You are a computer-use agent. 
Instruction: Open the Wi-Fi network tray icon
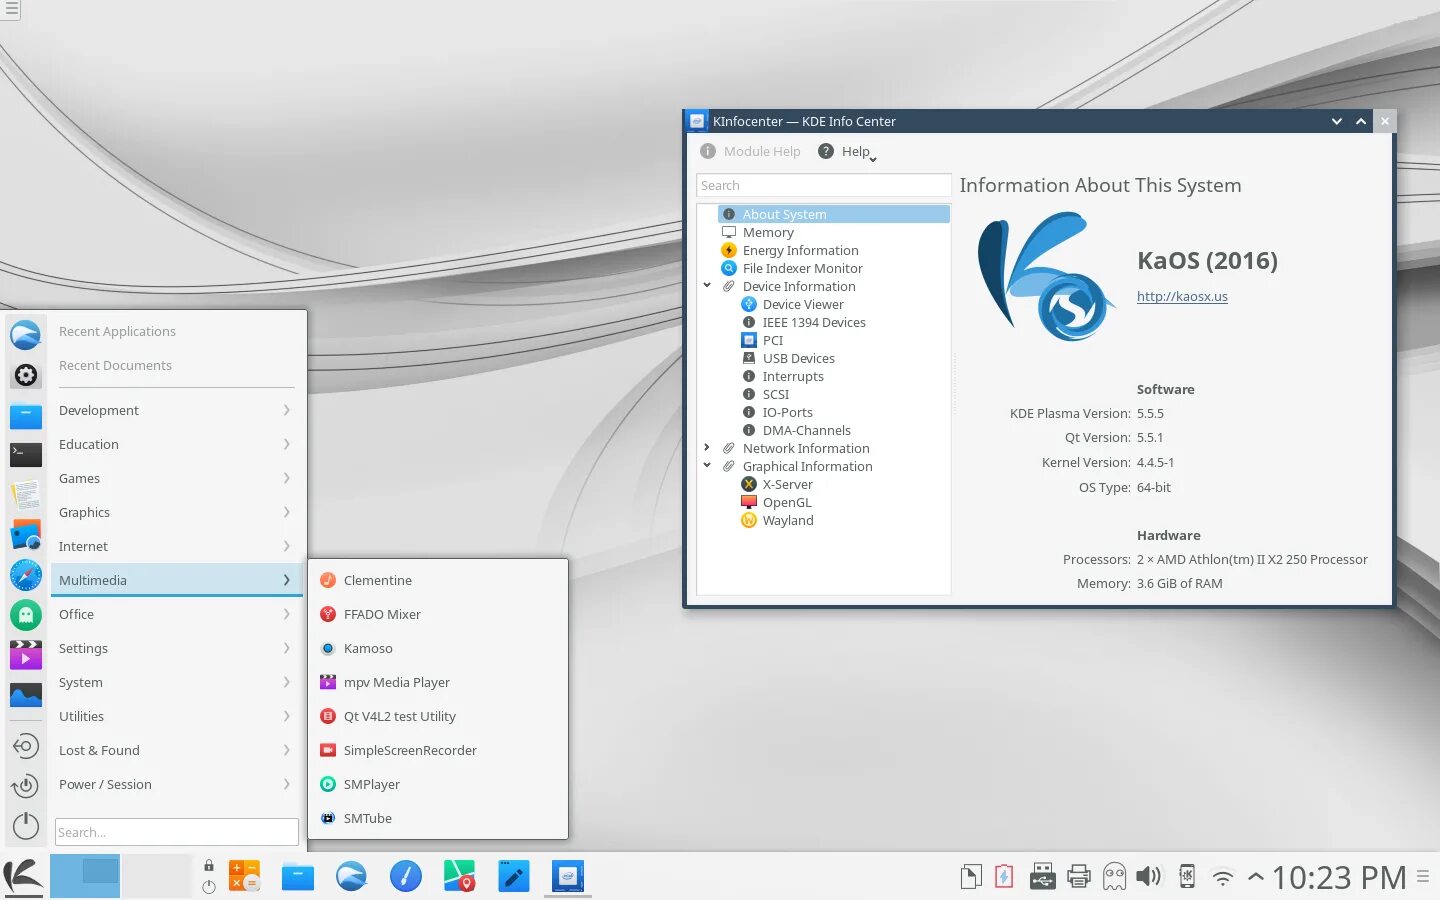[1222, 878]
